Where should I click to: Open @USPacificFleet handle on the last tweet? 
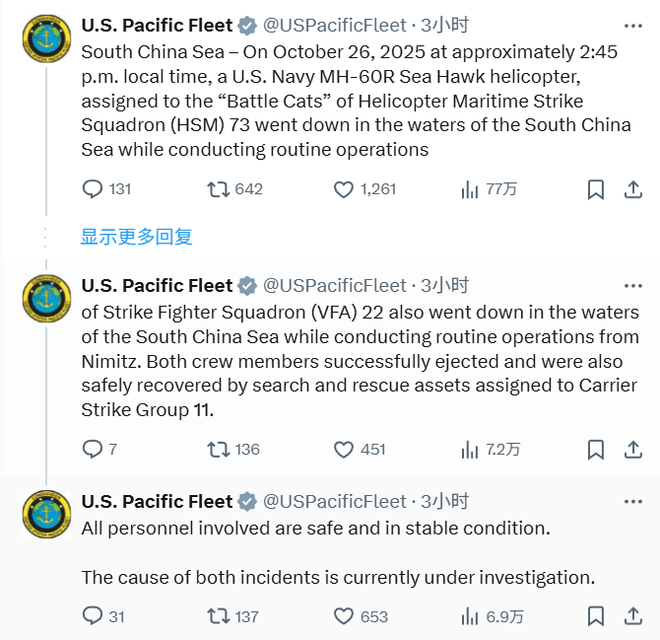[334, 501]
